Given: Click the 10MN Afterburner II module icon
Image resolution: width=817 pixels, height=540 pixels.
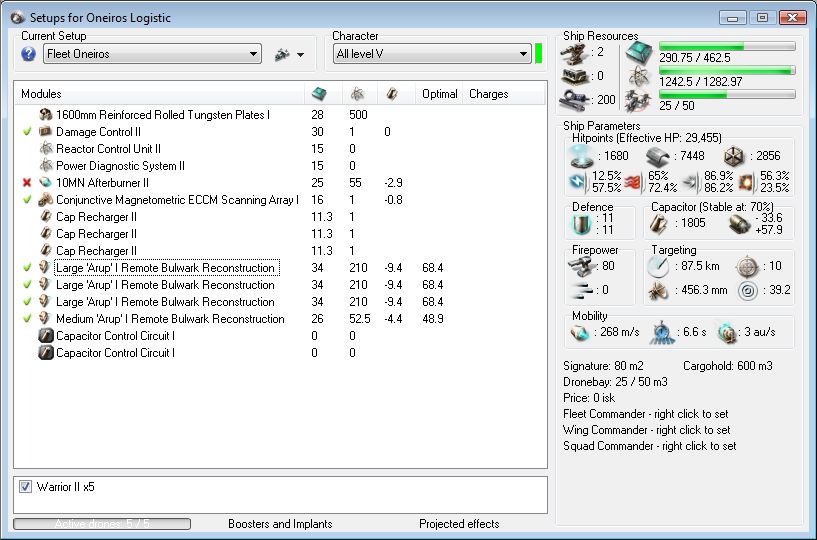Looking at the screenshot, I should tap(46, 183).
